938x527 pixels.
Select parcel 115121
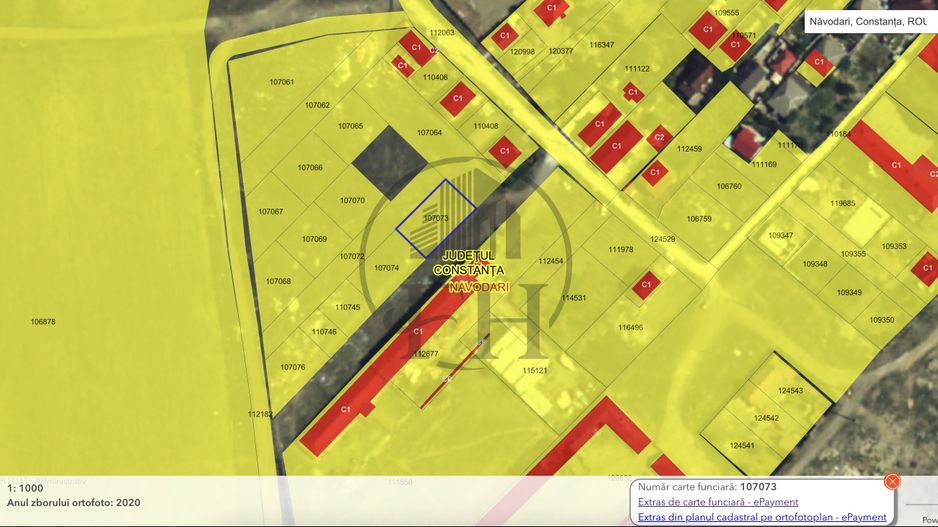[x=535, y=370]
